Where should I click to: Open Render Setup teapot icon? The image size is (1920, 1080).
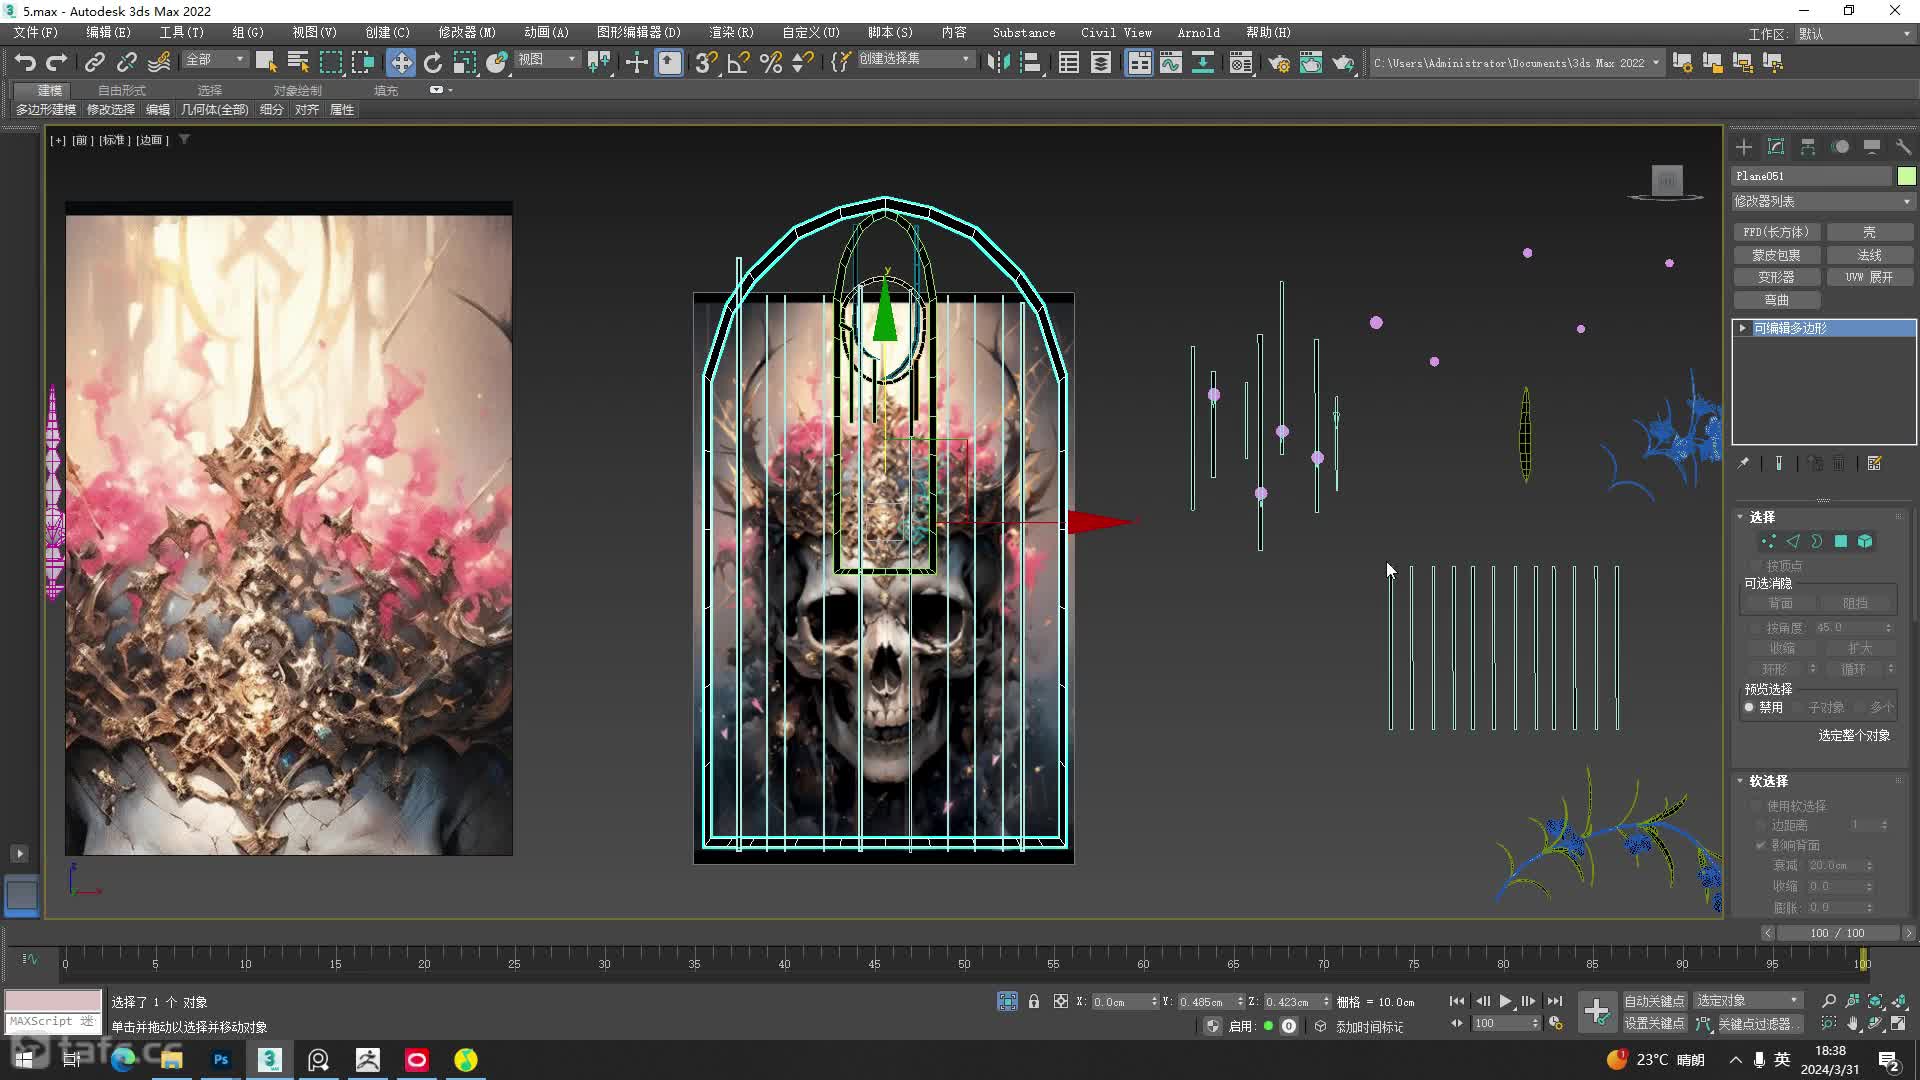click(x=1278, y=62)
